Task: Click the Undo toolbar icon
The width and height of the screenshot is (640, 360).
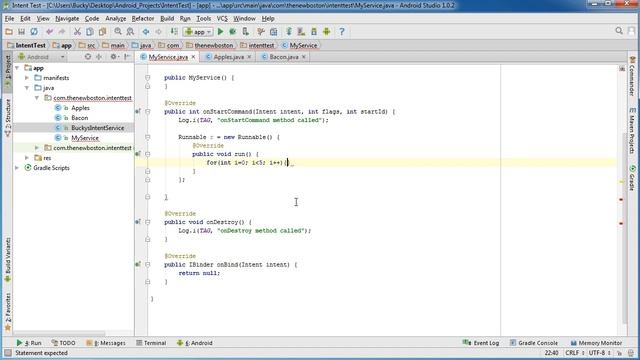Action: [49, 32]
